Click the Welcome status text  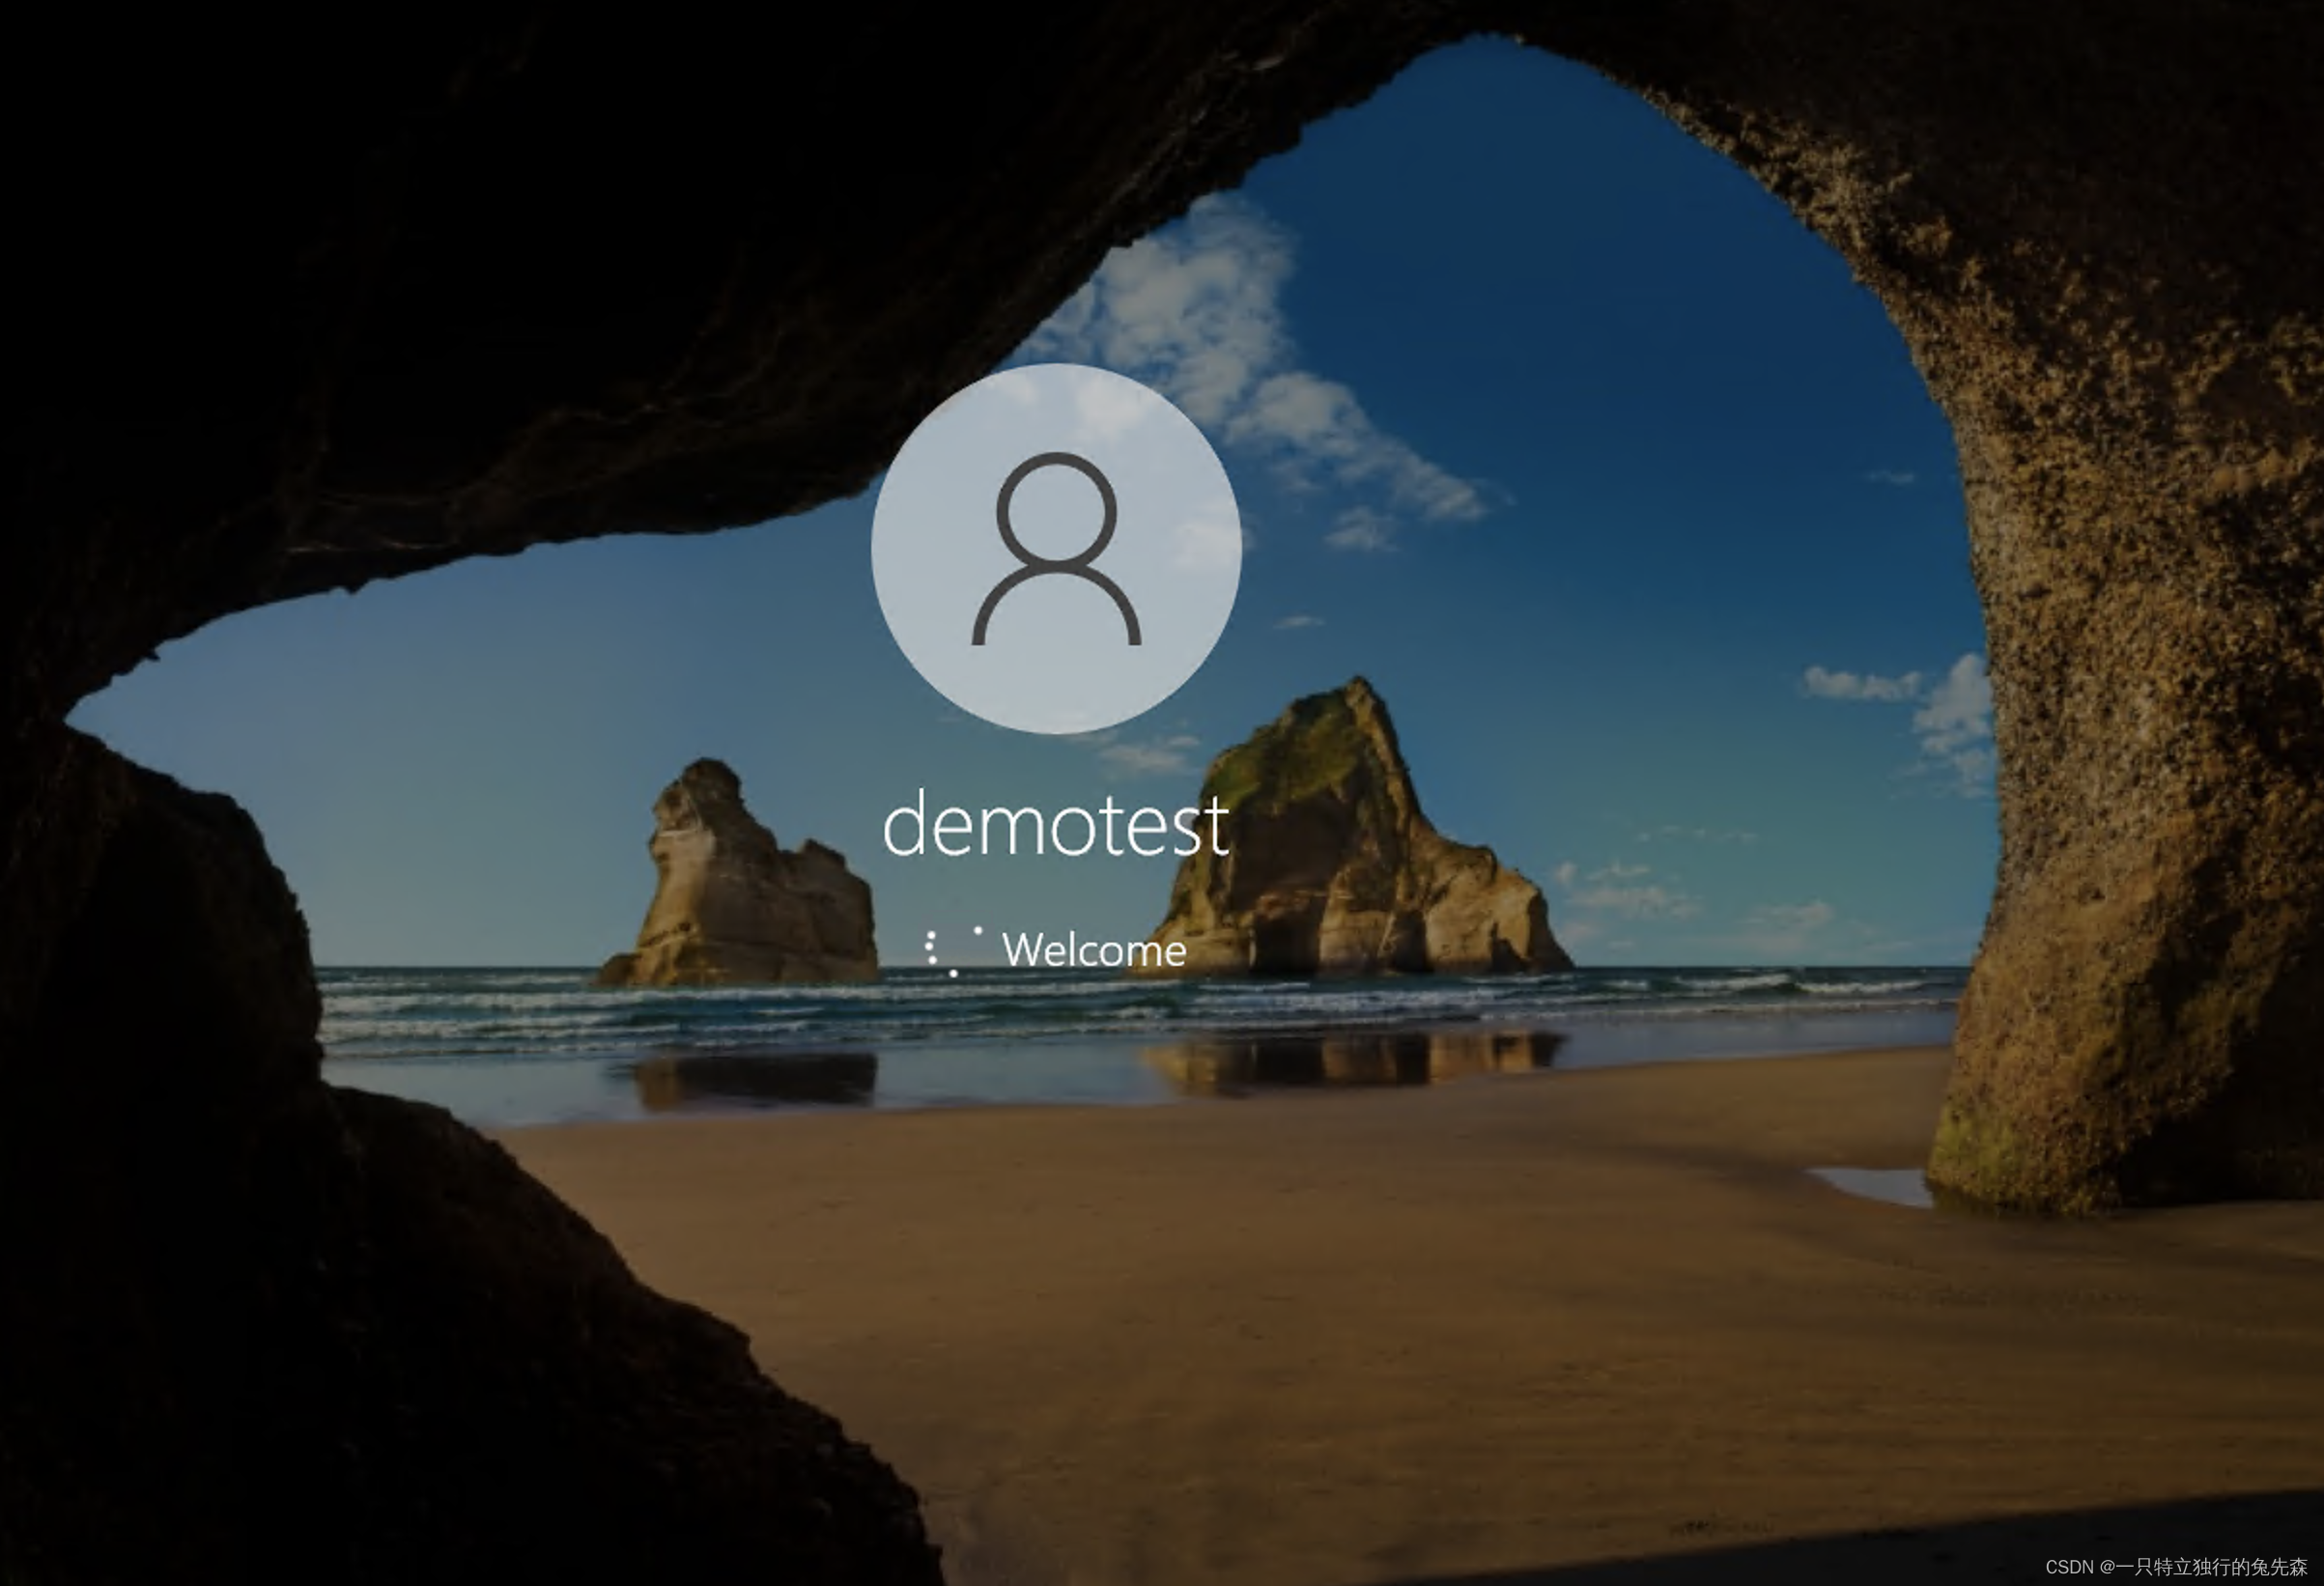pyautogui.click(x=1094, y=950)
